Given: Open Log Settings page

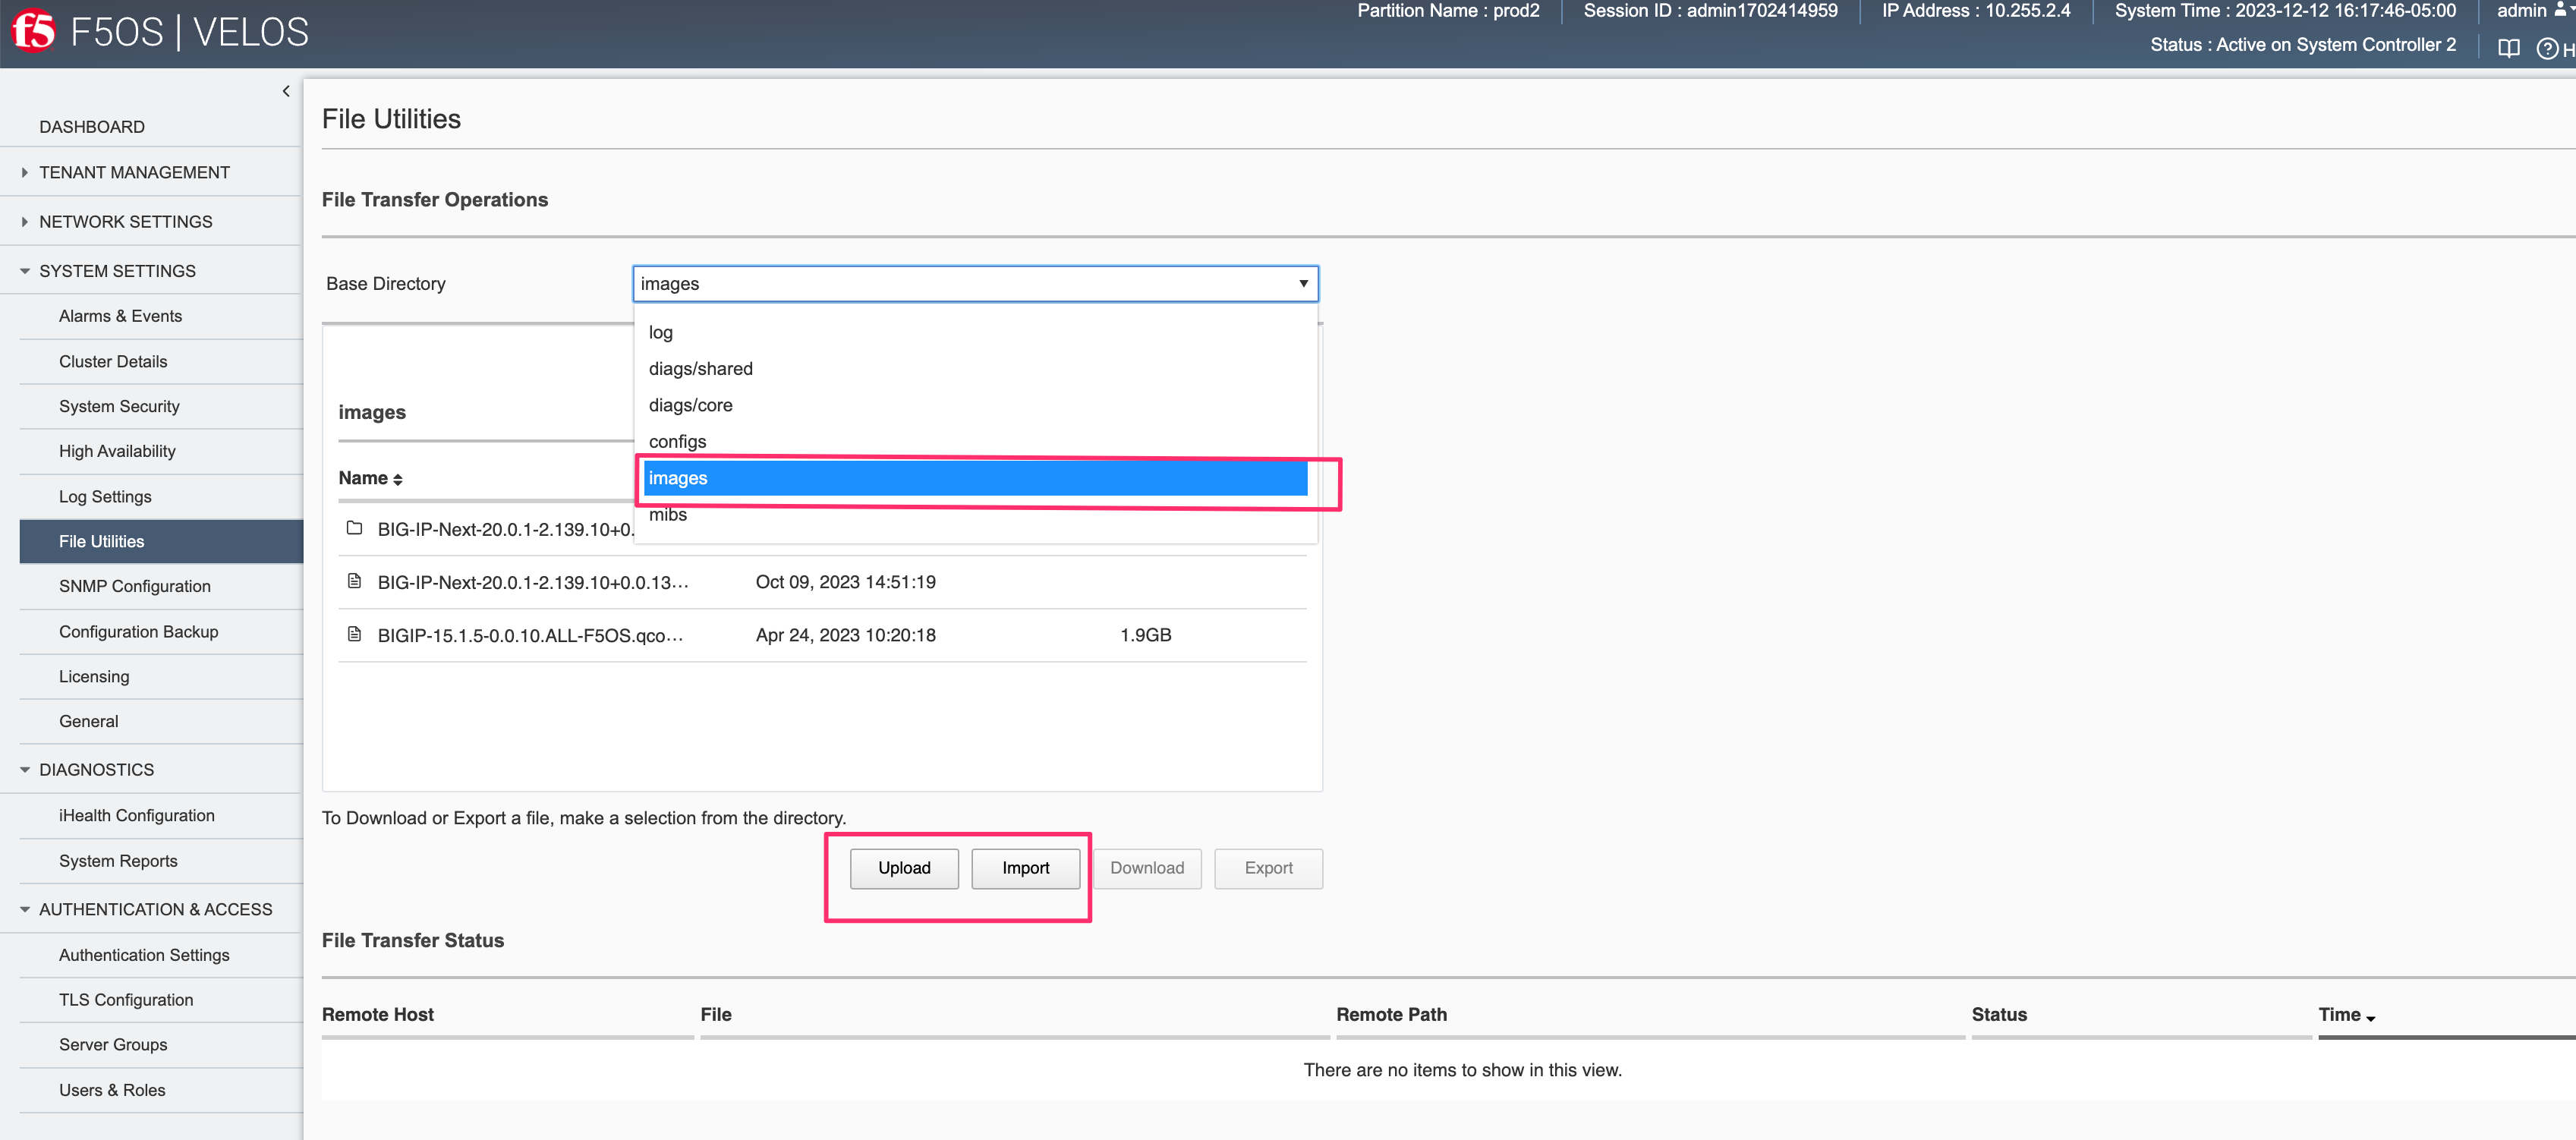Looking at the screenshot, I should [105, 496].
